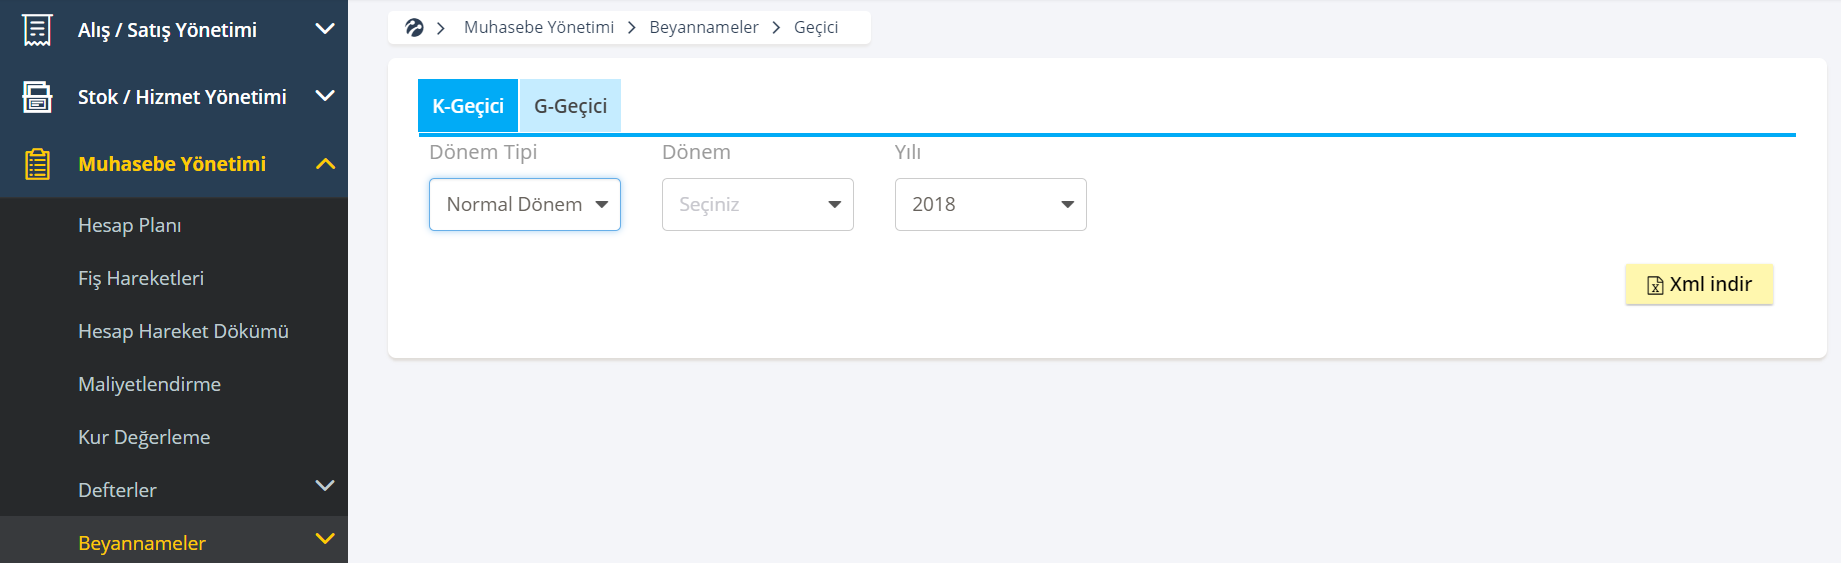1841x563 pixels.
Task: Open the Yılı 2018 dropdown
Action: click(991, 204)
